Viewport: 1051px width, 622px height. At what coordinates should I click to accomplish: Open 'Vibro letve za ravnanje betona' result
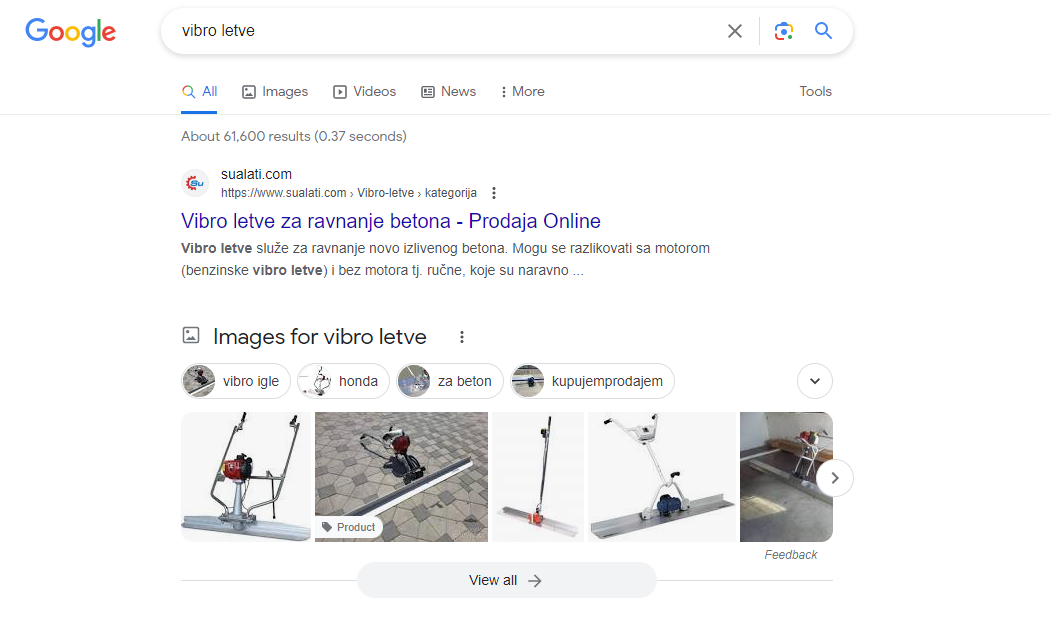[x=390, y=221]
